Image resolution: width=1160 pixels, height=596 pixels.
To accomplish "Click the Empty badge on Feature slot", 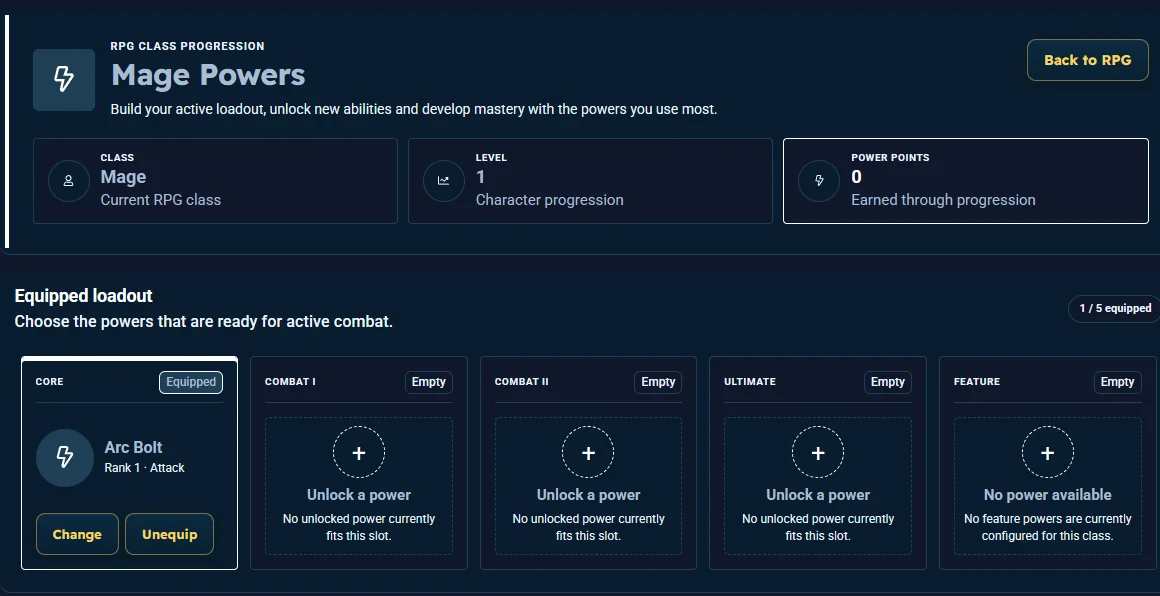I will pyautogui.click(x=1117, y=382).
